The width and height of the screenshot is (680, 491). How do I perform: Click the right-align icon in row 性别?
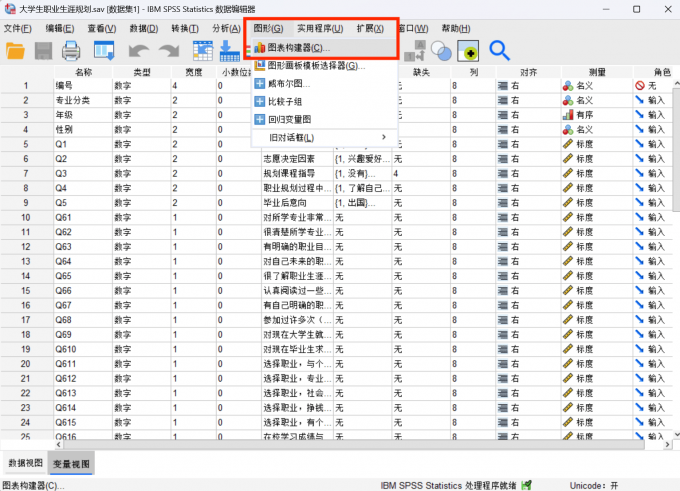pos(503,130)
